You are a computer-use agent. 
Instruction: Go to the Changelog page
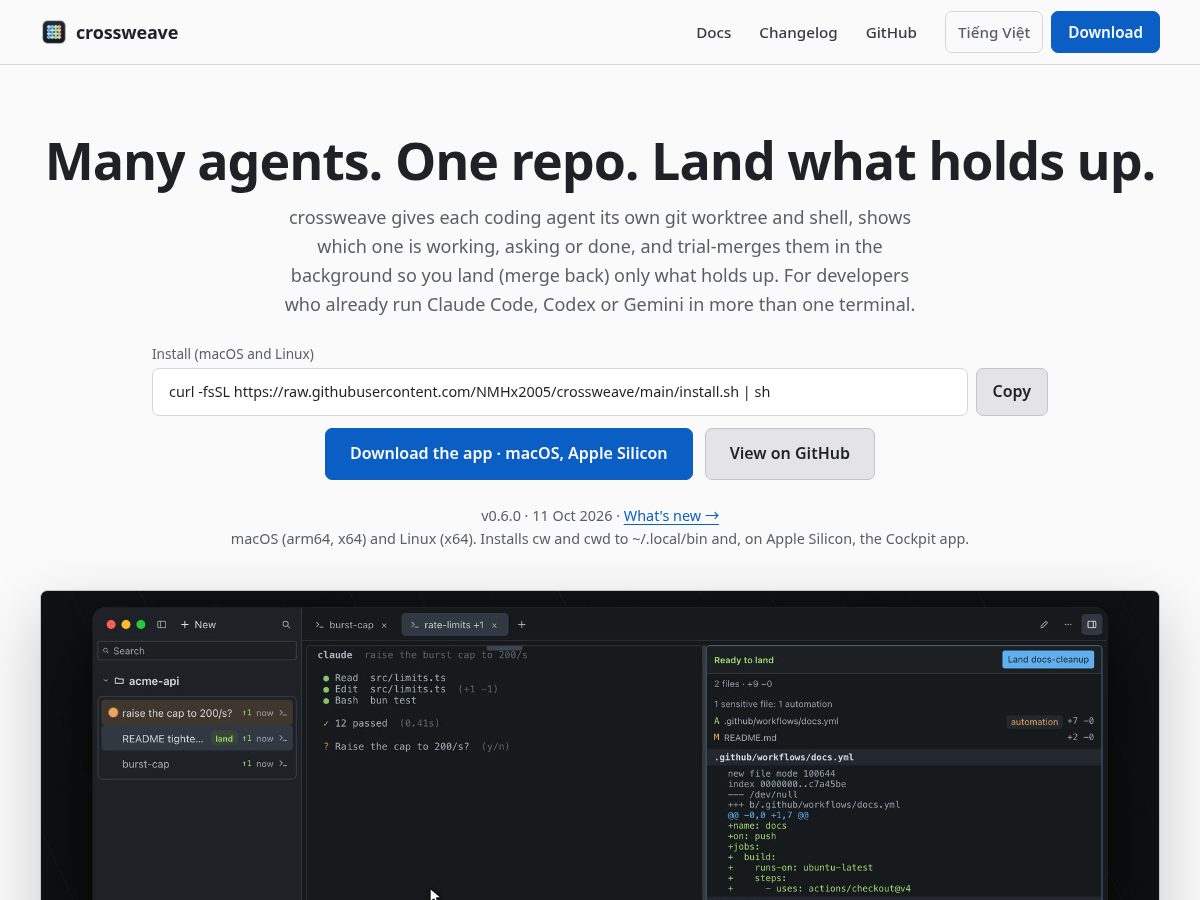[798, 32]
